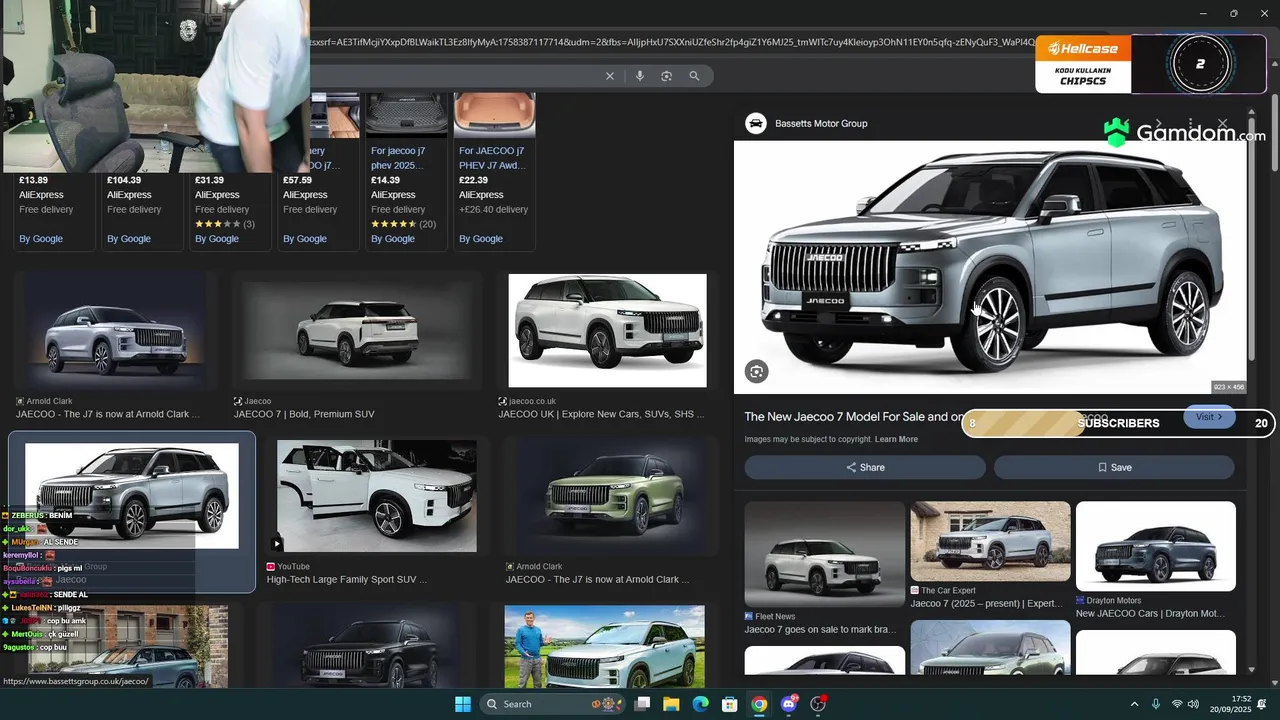This screenshot has width=1280, height=720.
Task: Click 'By Google' under the £22.39 product
Action: 481,239
